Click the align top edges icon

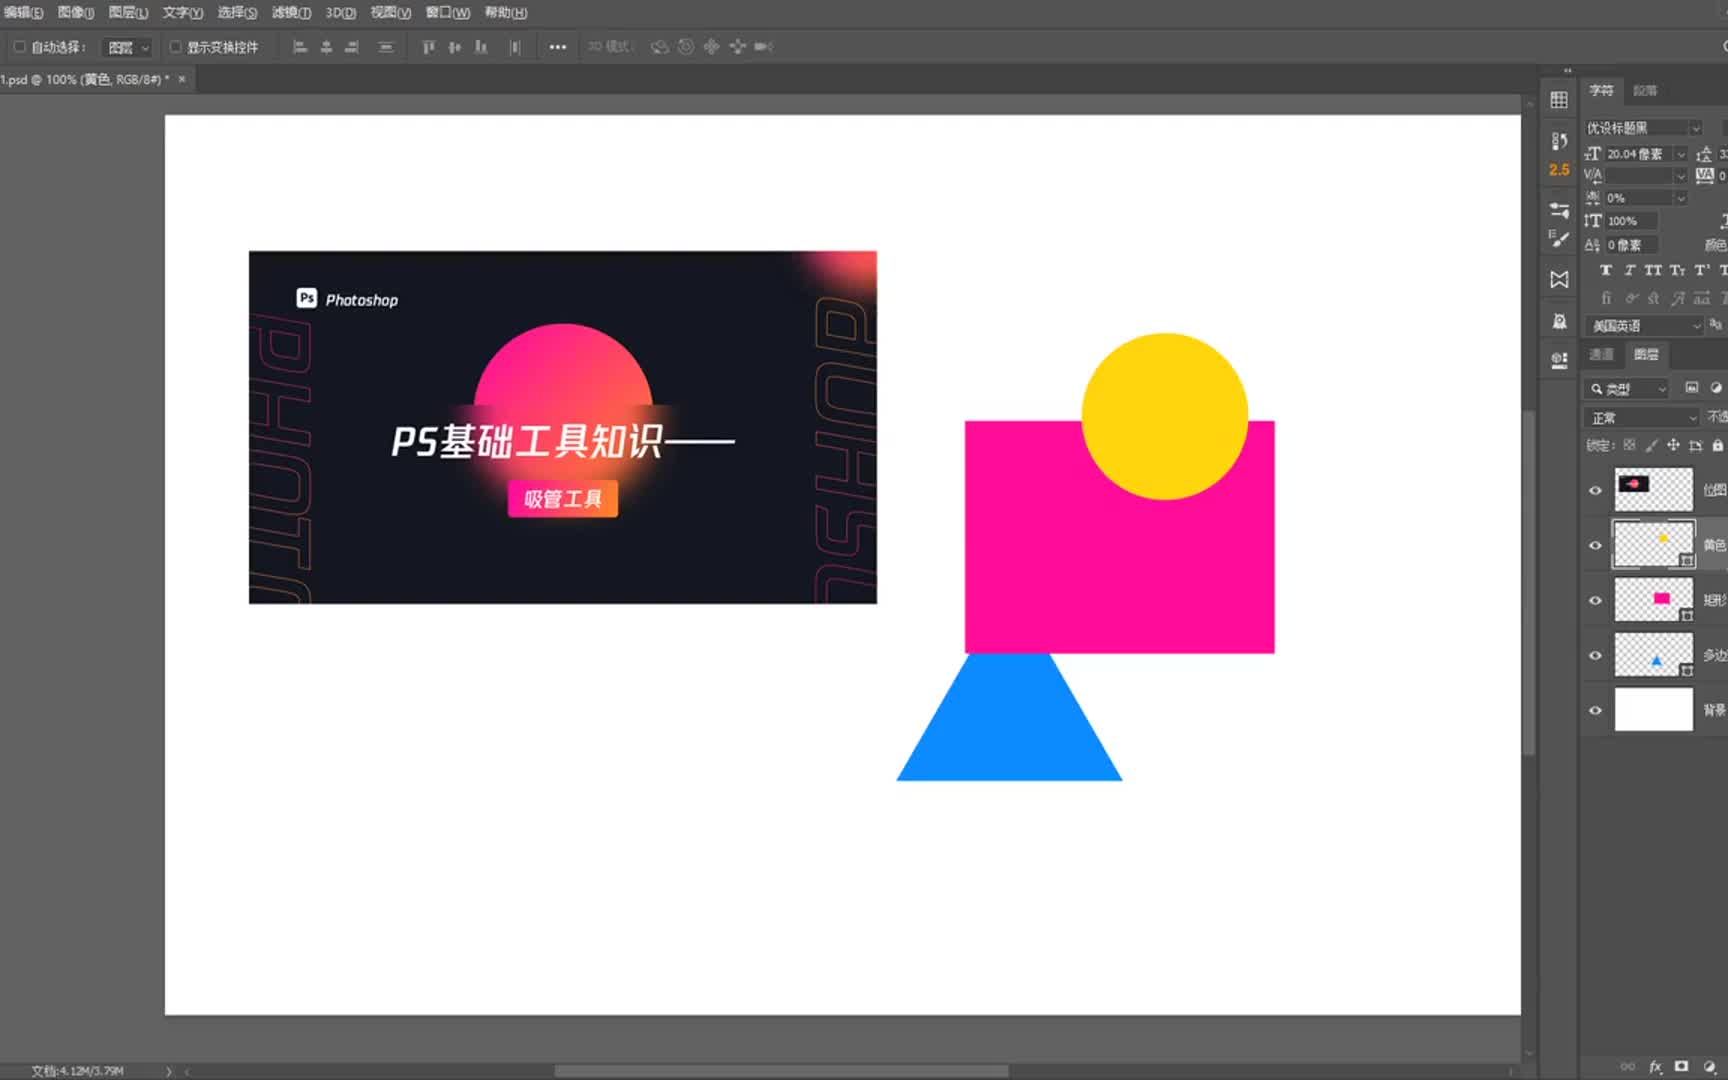(x=429, y=47)
